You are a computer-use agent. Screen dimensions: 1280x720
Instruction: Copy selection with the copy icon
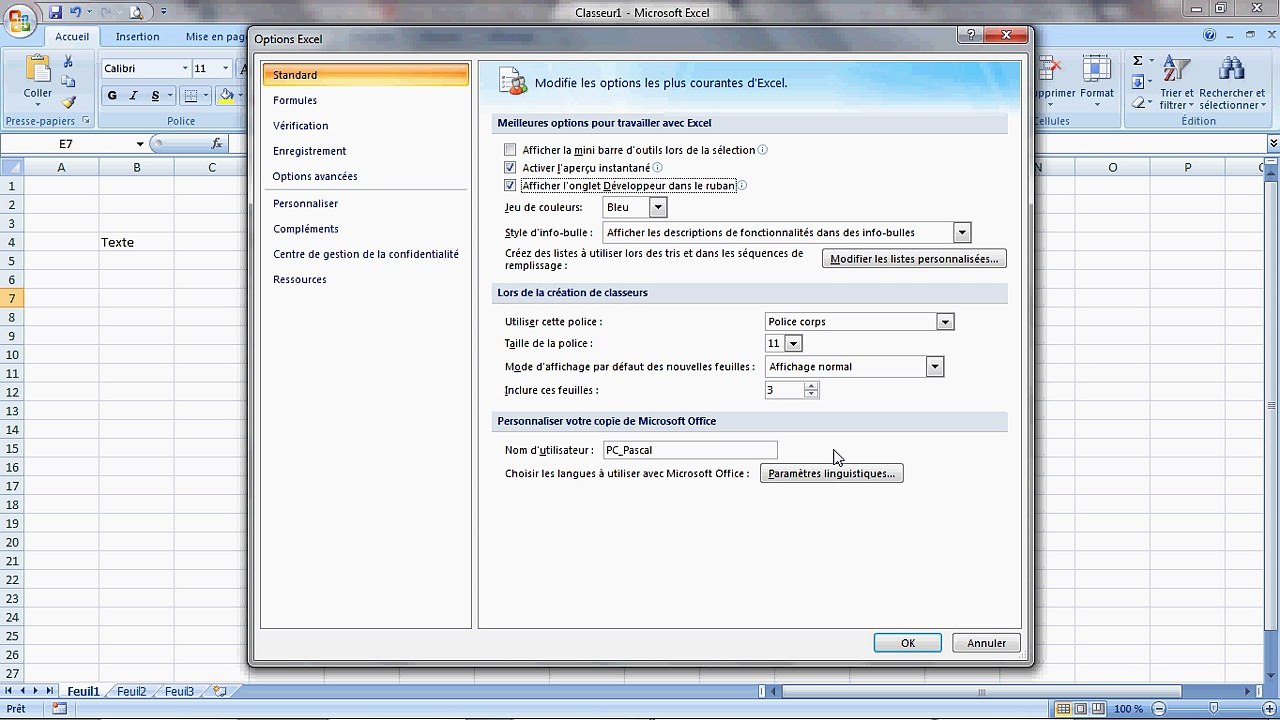(x=68, y=81)
